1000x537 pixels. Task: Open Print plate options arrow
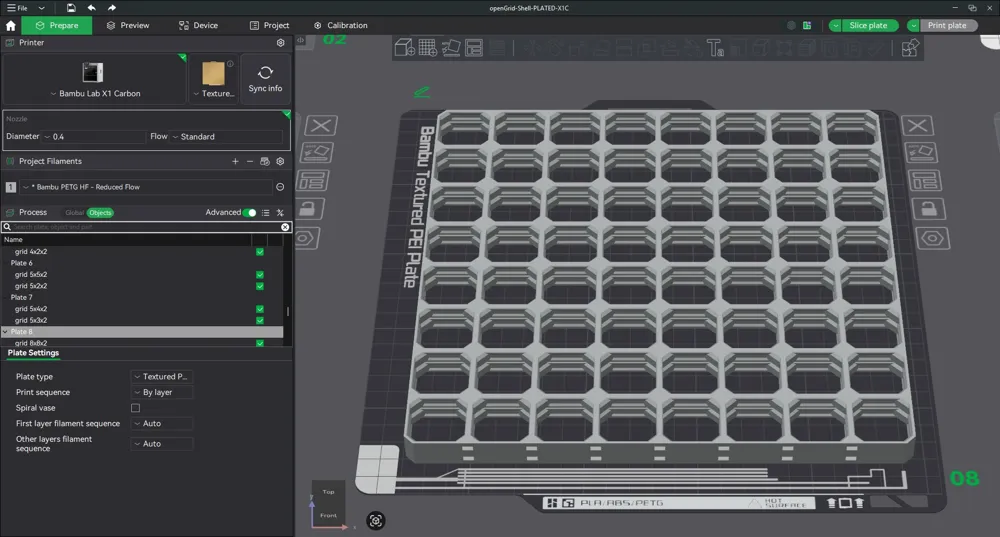coord(913,26)
